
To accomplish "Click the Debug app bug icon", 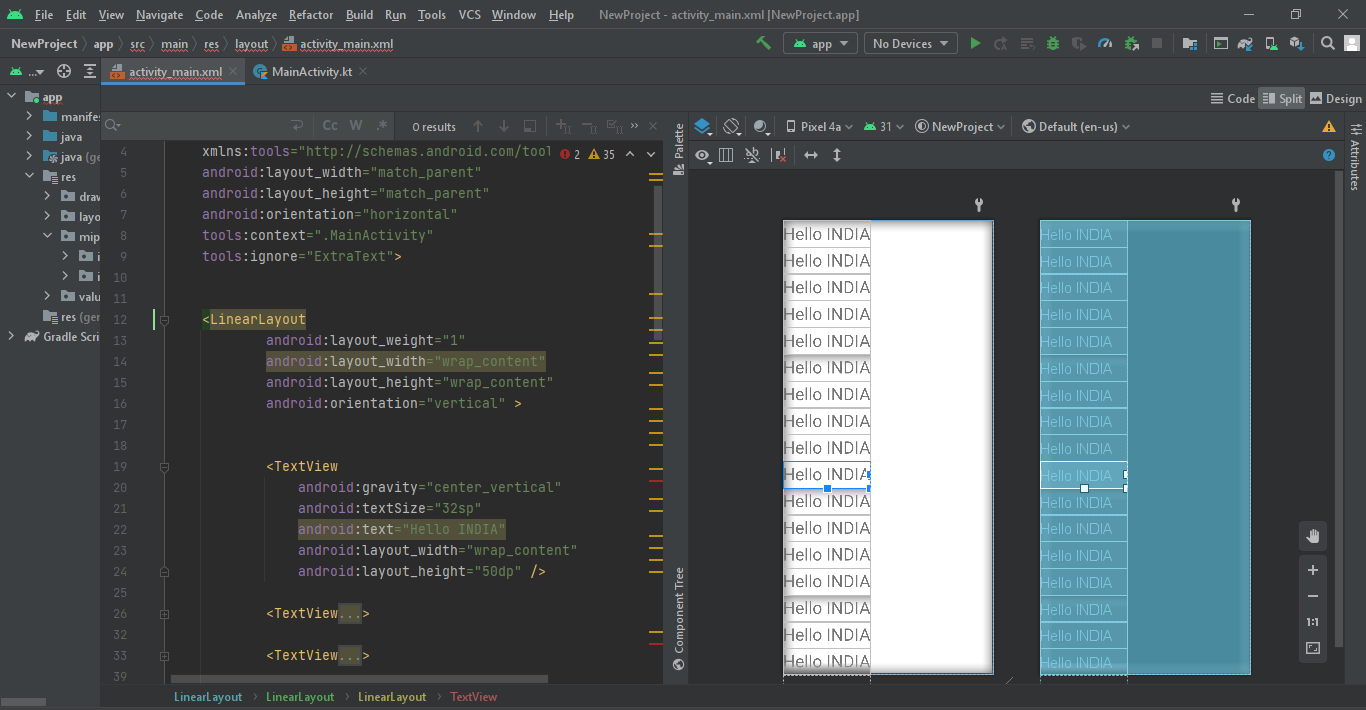I will (1052, 43).
